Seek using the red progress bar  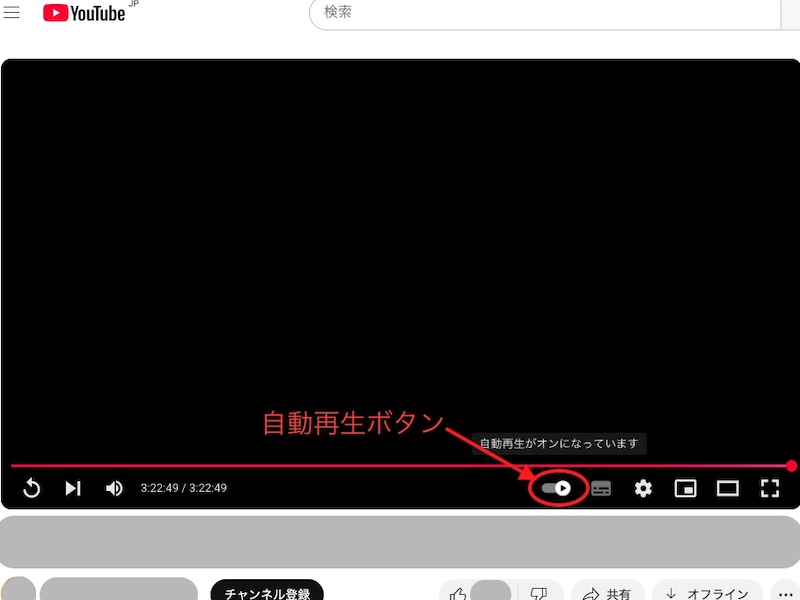click(400, 464)
